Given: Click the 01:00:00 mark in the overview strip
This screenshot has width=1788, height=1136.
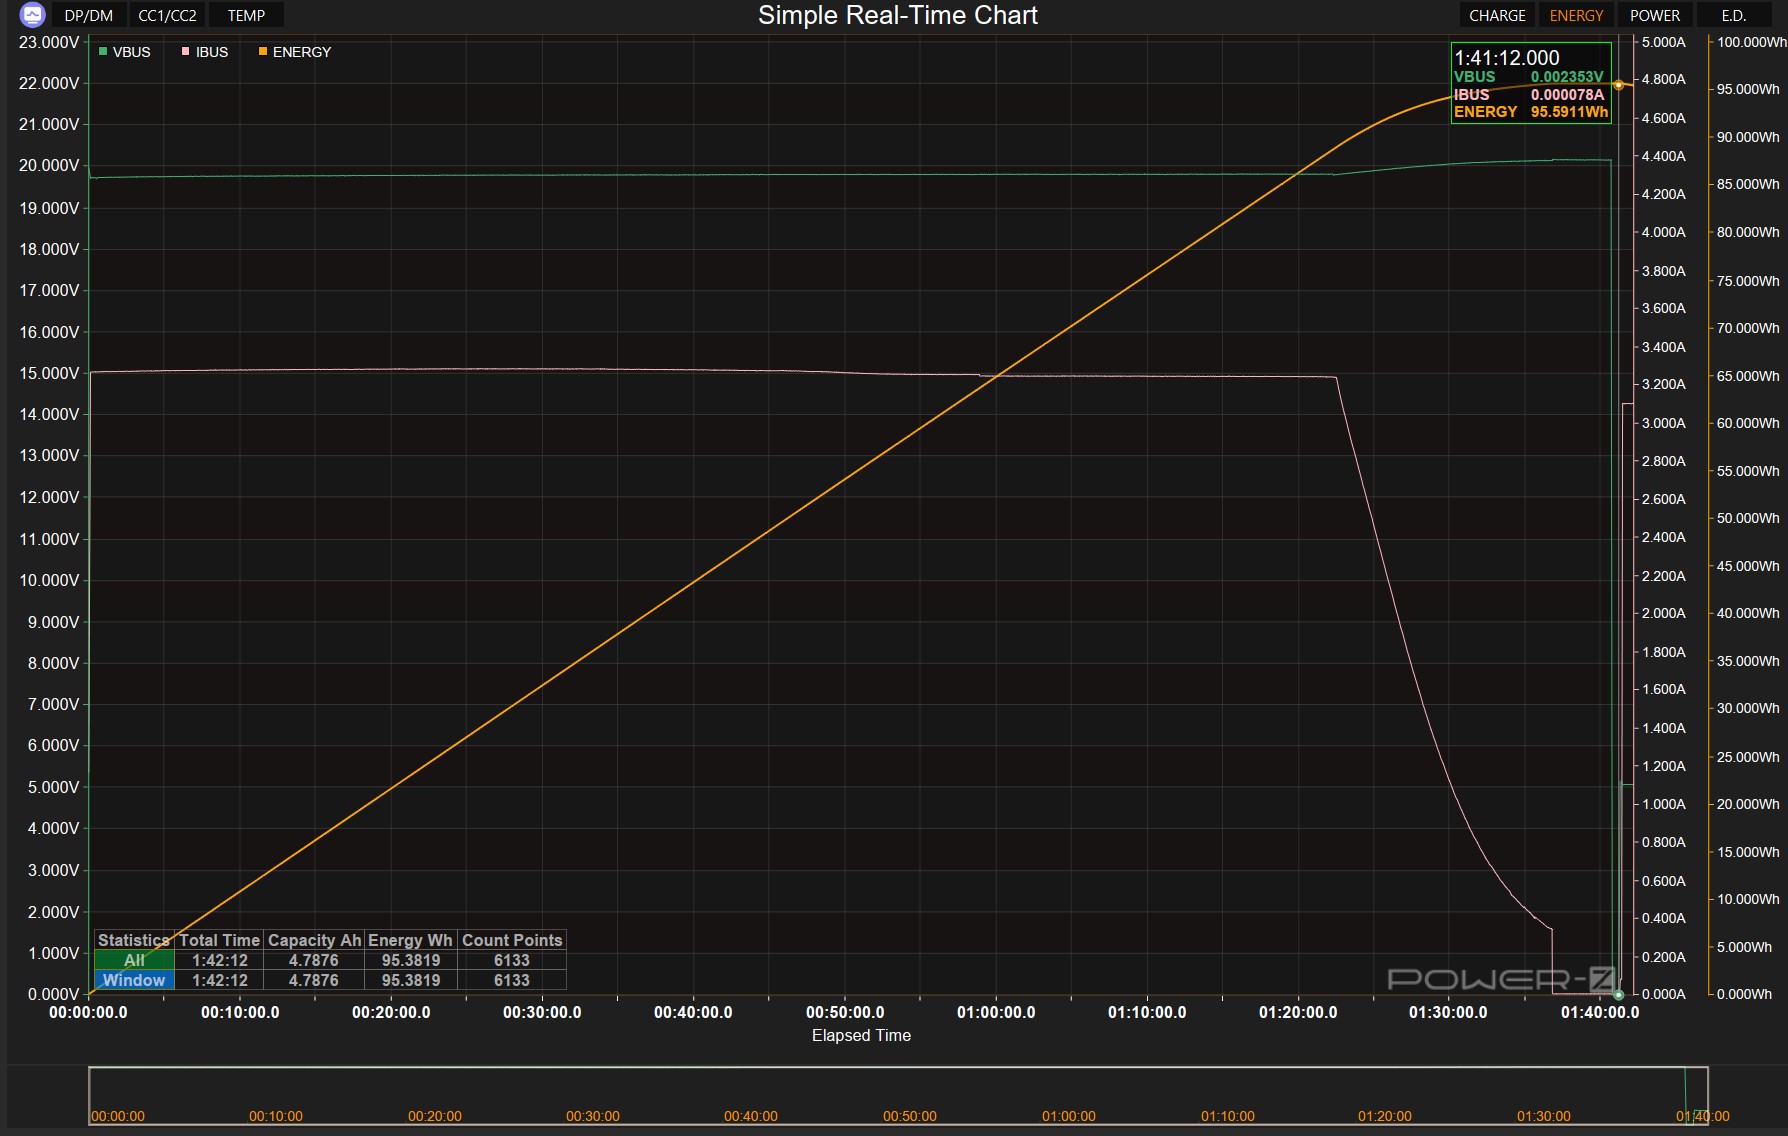Looking at the screenshot, I should click(x=1069, y=1116).
